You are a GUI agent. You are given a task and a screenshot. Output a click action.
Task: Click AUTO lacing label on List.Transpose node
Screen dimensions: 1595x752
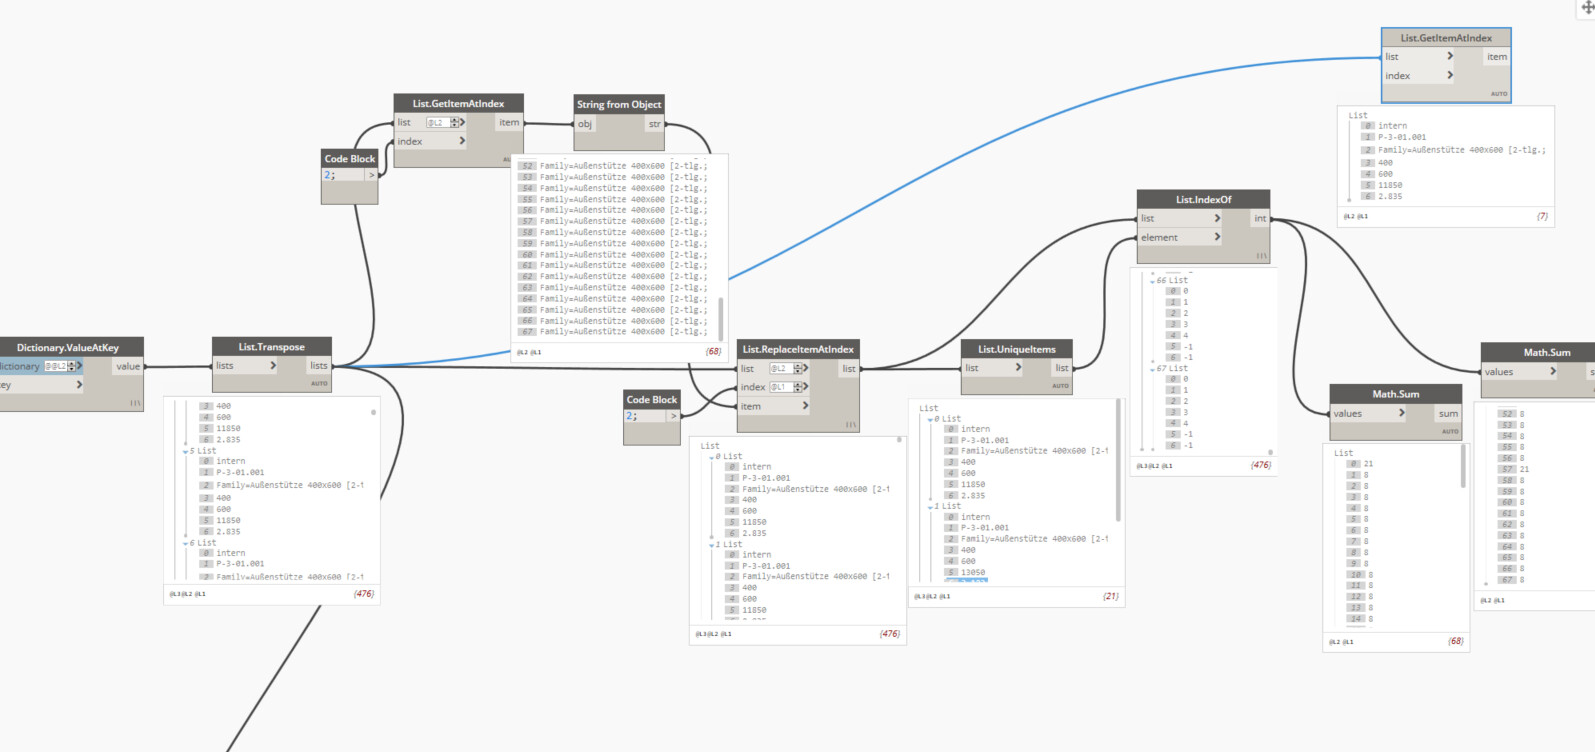[x=319, y=384]
